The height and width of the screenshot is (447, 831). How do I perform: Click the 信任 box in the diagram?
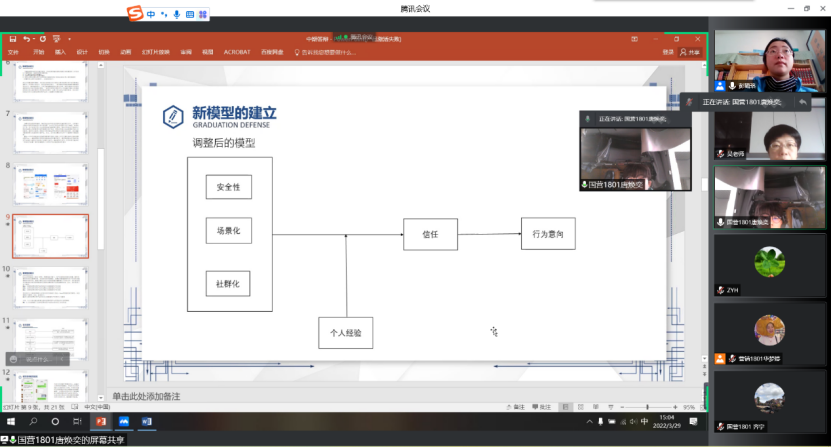(x=430, y=234)
